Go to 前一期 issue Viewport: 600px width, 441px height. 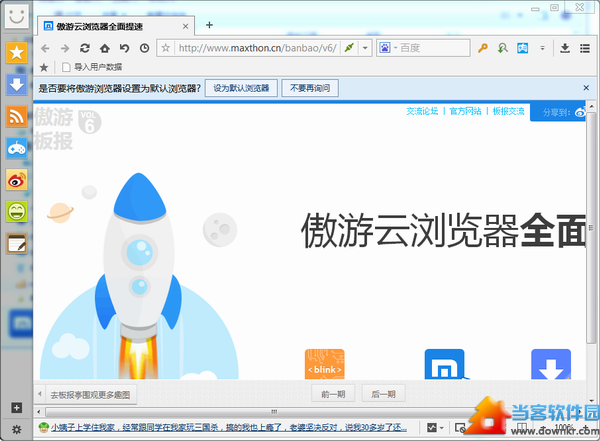point(333,394)
